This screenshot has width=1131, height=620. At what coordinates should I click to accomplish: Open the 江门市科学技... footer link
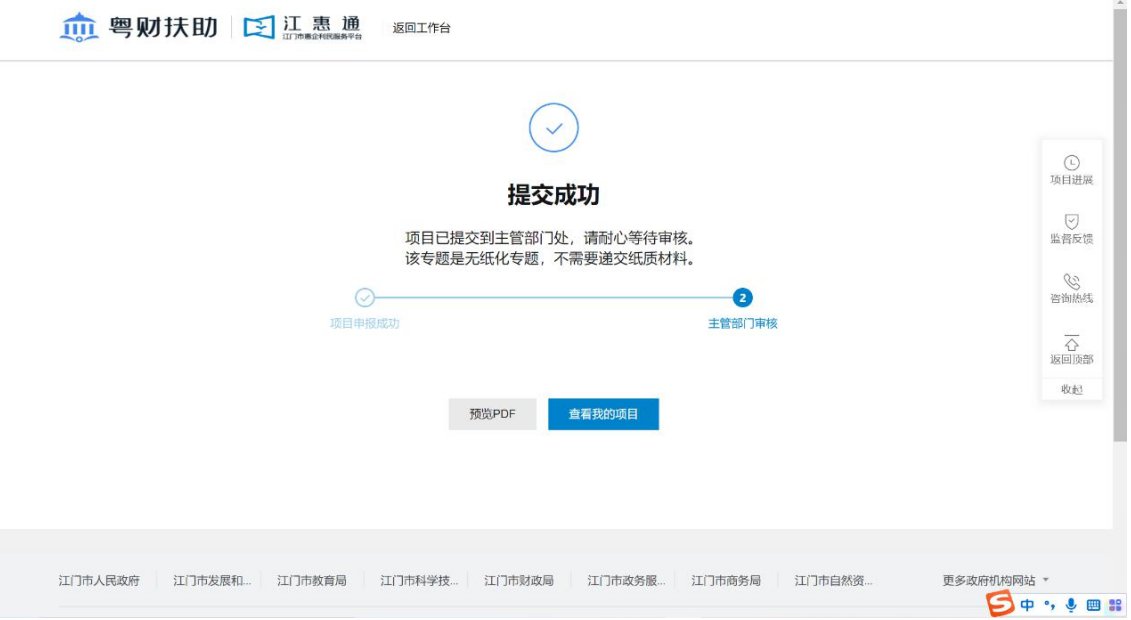(420, 582)
